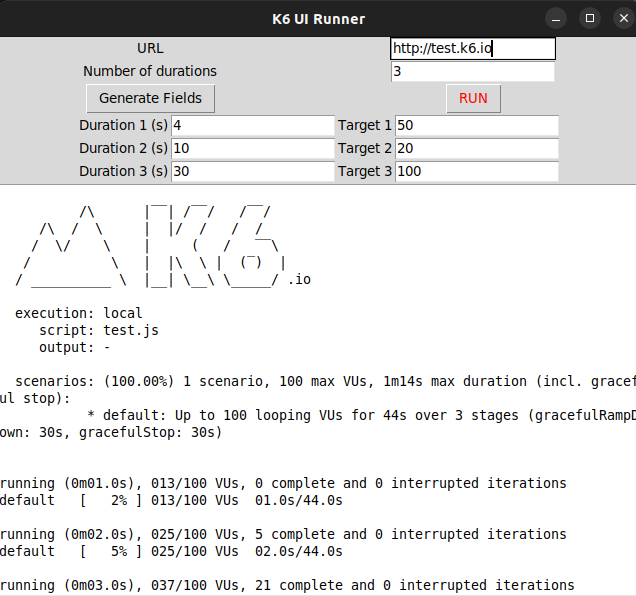The image size is (636, 596).
Task: Click the Target 3 field containing 100
Action: (x=476, y=171)
